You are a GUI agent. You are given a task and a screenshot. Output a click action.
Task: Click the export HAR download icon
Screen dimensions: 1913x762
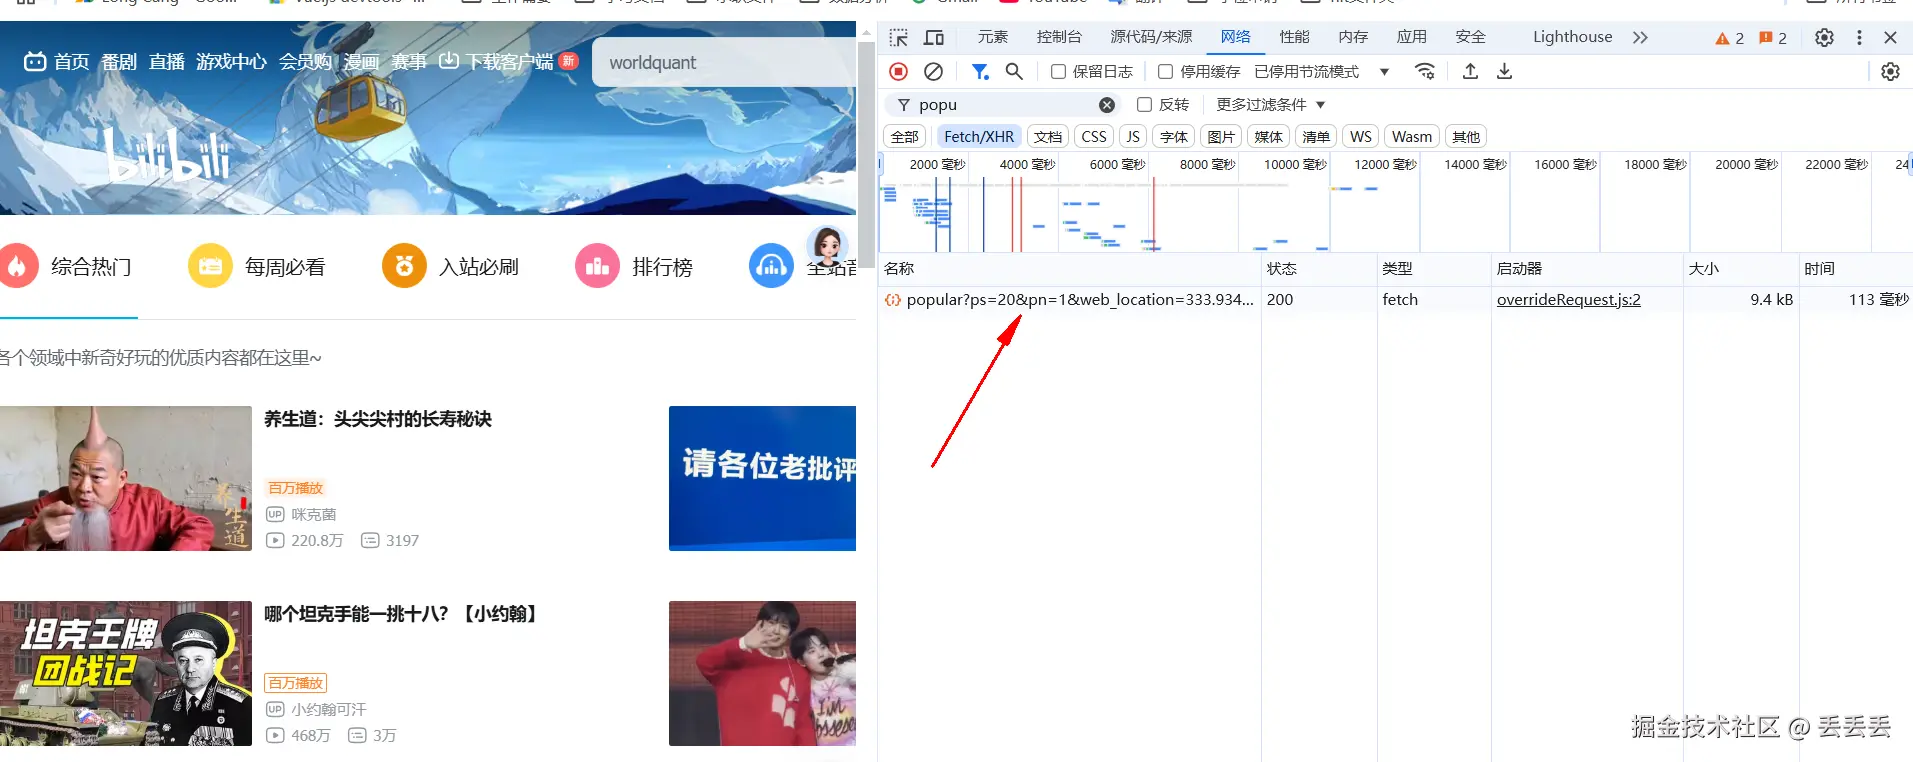1504,71
